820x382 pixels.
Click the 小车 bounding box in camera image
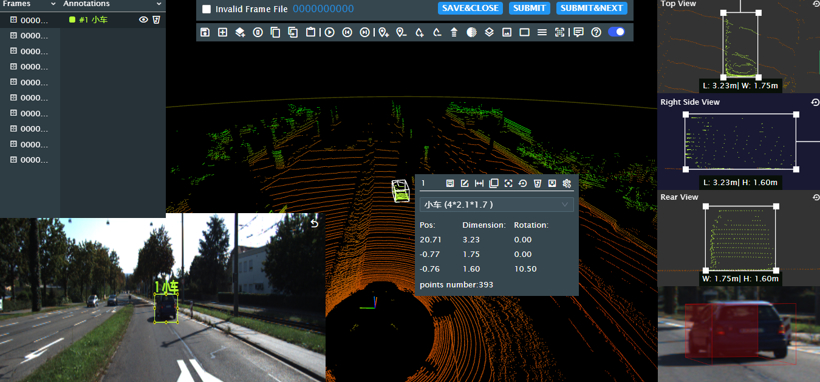coord(166,308)
